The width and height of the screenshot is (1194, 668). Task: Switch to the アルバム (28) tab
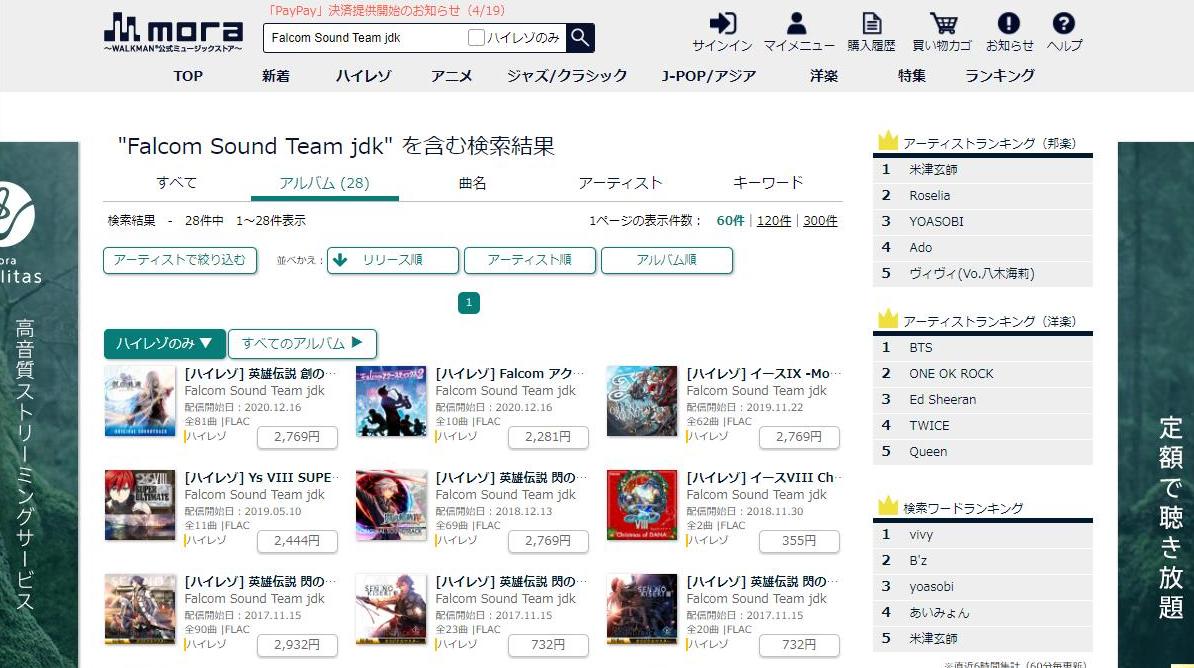pyautogui.click(x=324, y=184)
